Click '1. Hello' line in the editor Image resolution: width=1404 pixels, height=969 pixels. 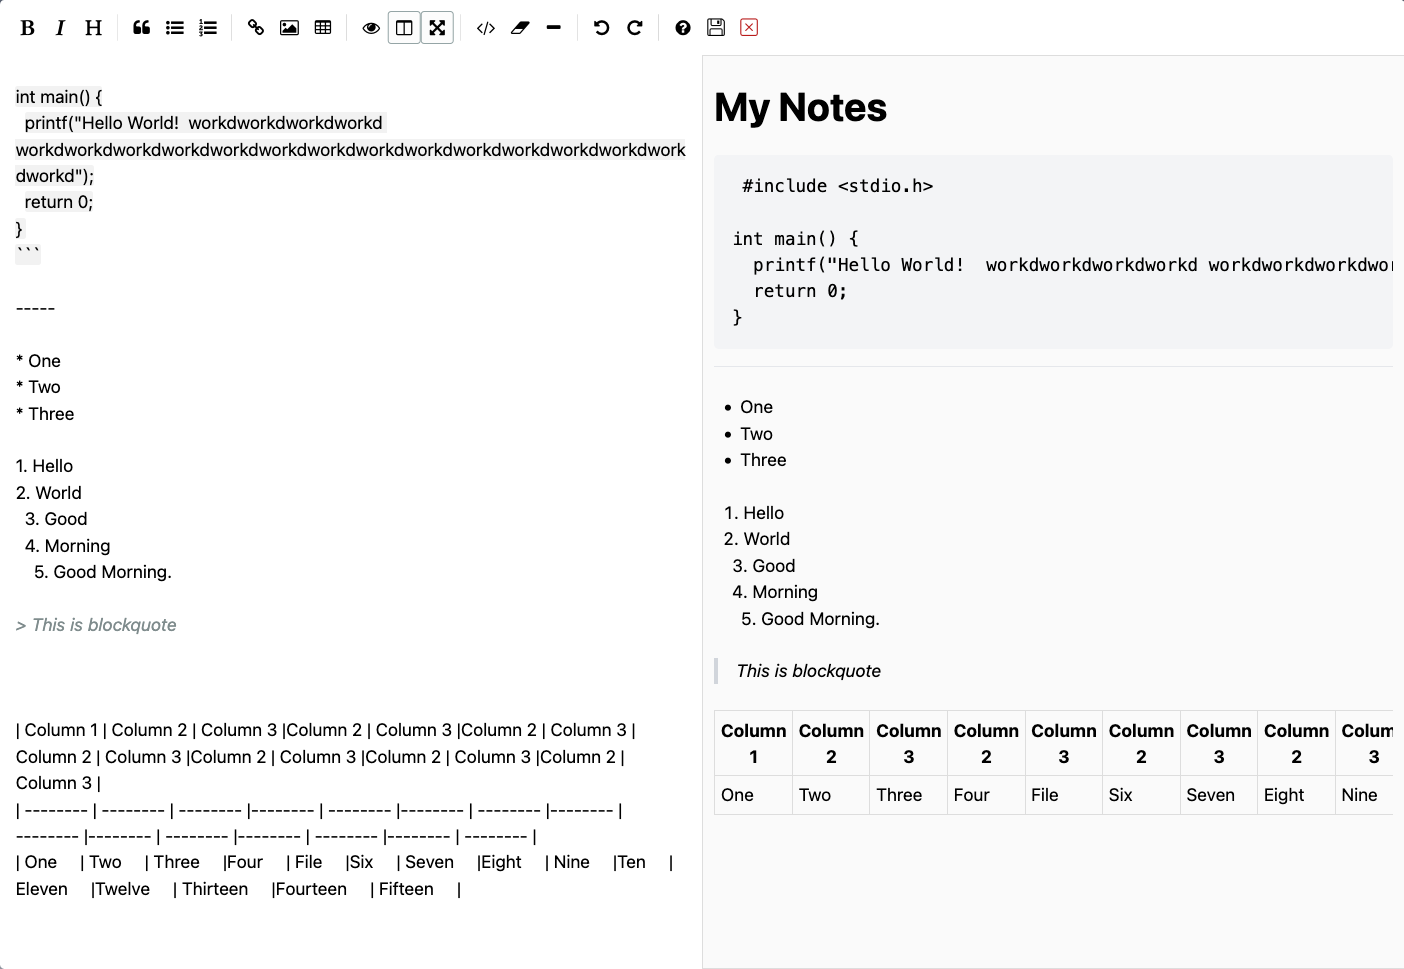45,466
